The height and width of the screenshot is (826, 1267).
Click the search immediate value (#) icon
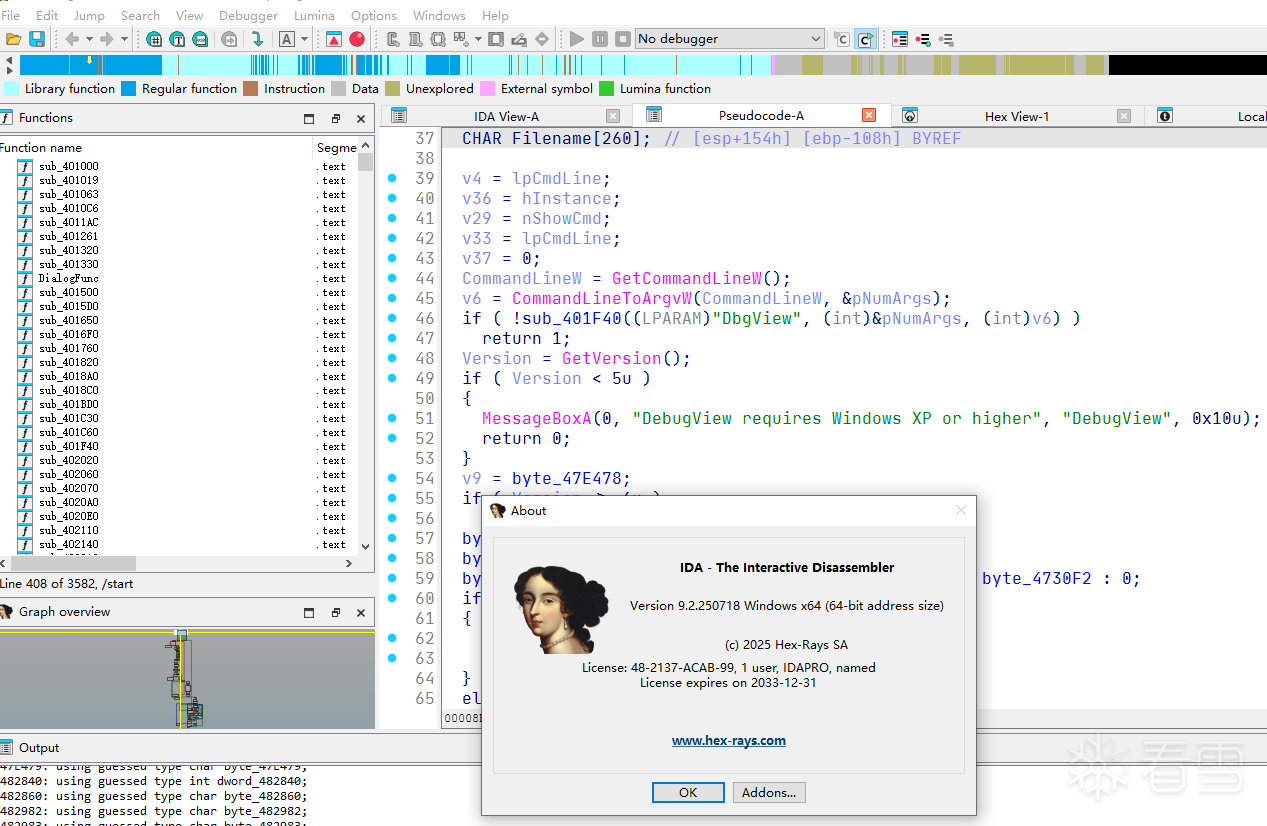154,39
